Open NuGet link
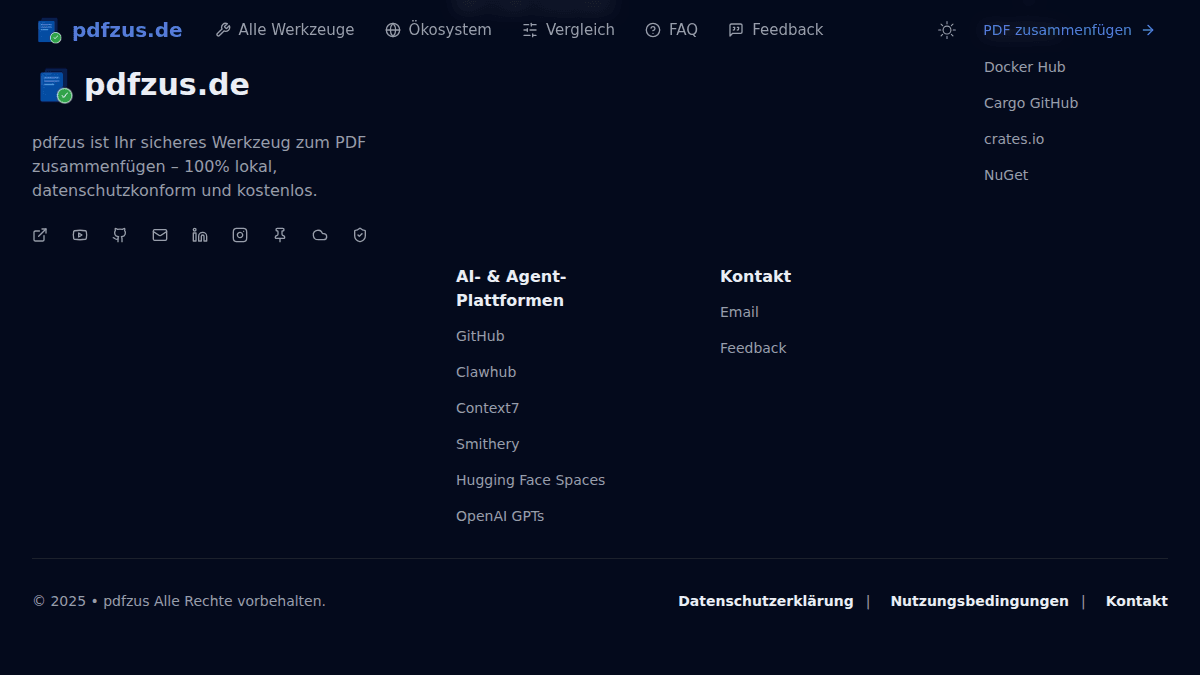Viewport: 1200px width, 675px height. (x=1006, y=175)
